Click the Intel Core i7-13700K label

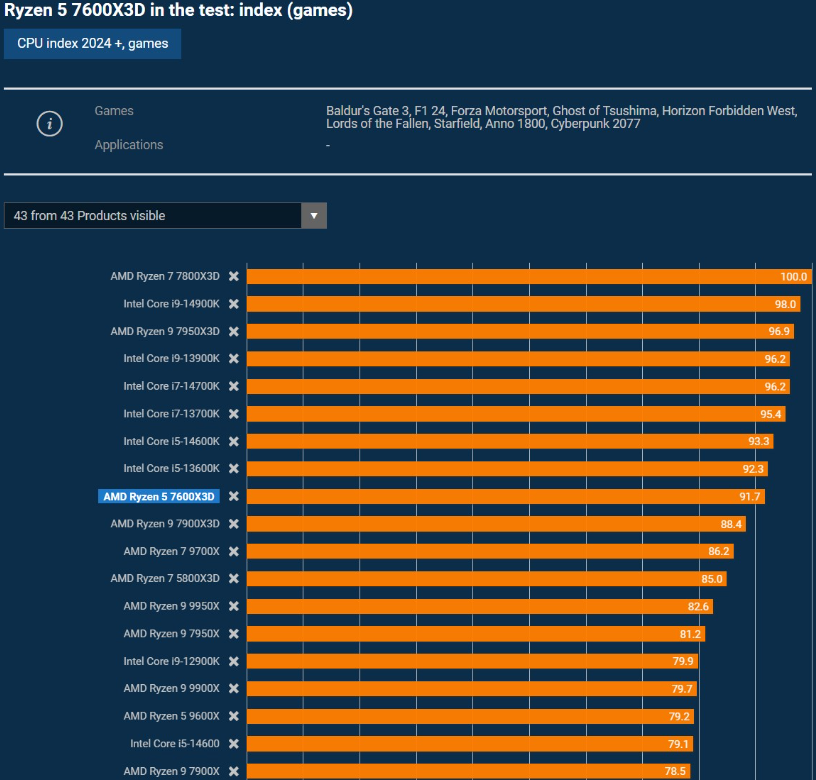(171, 414)
